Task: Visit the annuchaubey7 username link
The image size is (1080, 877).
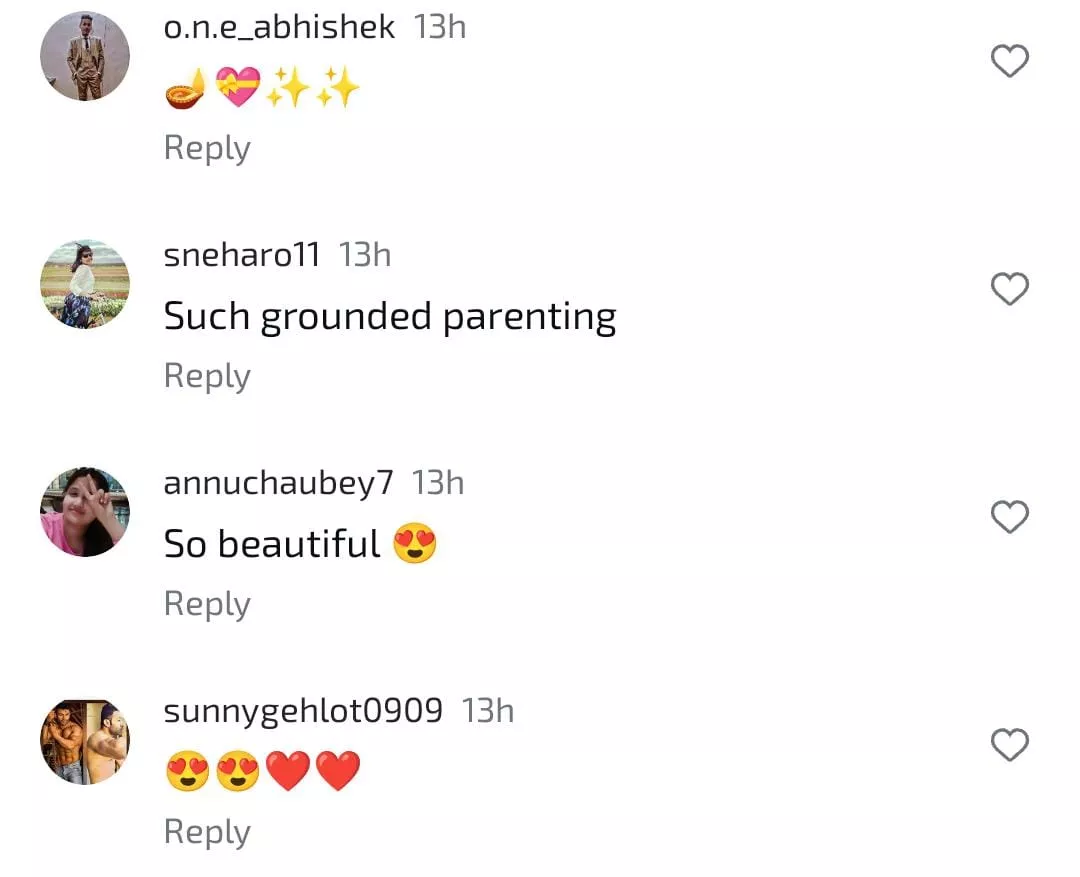Action: (x=278, y=484)
